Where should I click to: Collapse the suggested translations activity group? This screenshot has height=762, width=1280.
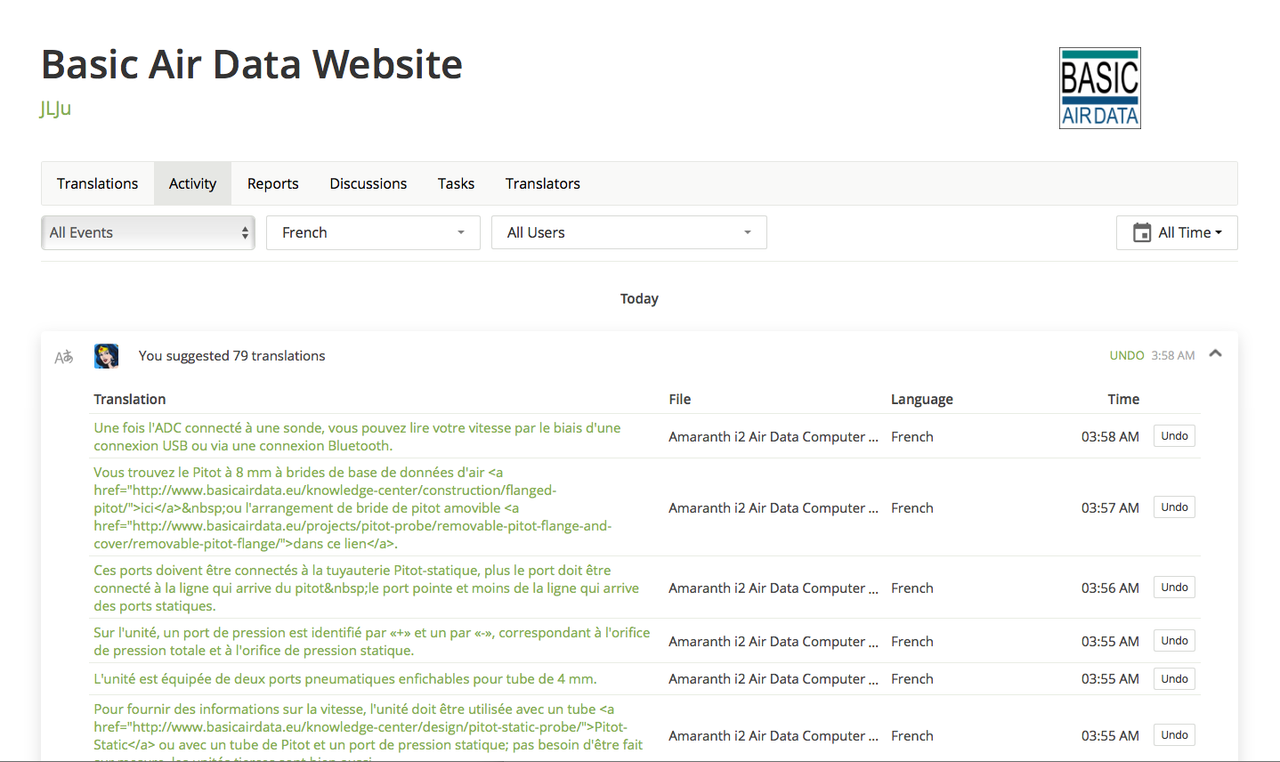point(1215,353)
